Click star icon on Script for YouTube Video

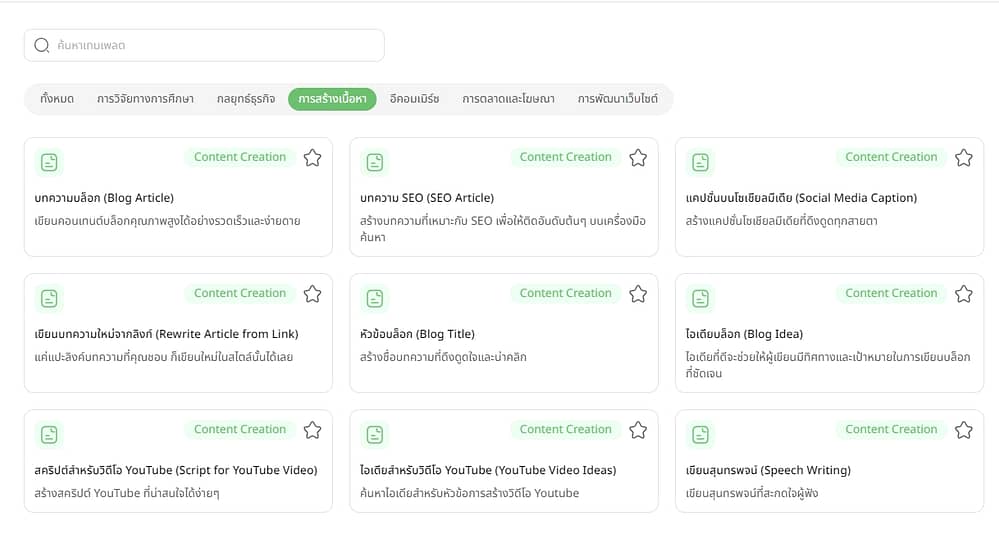[312, 430]
